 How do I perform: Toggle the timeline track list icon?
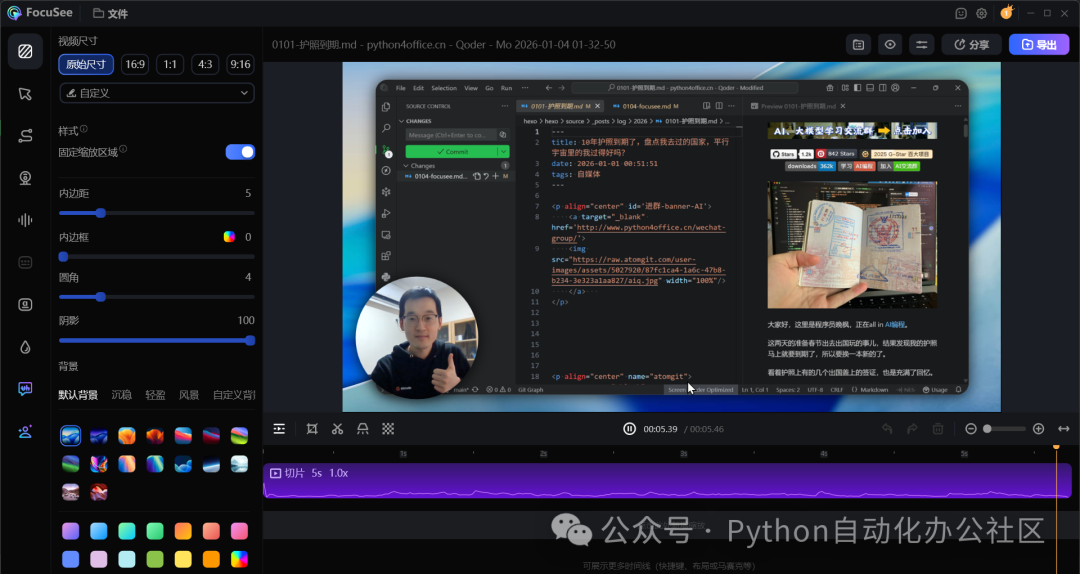tap(279, 429)
